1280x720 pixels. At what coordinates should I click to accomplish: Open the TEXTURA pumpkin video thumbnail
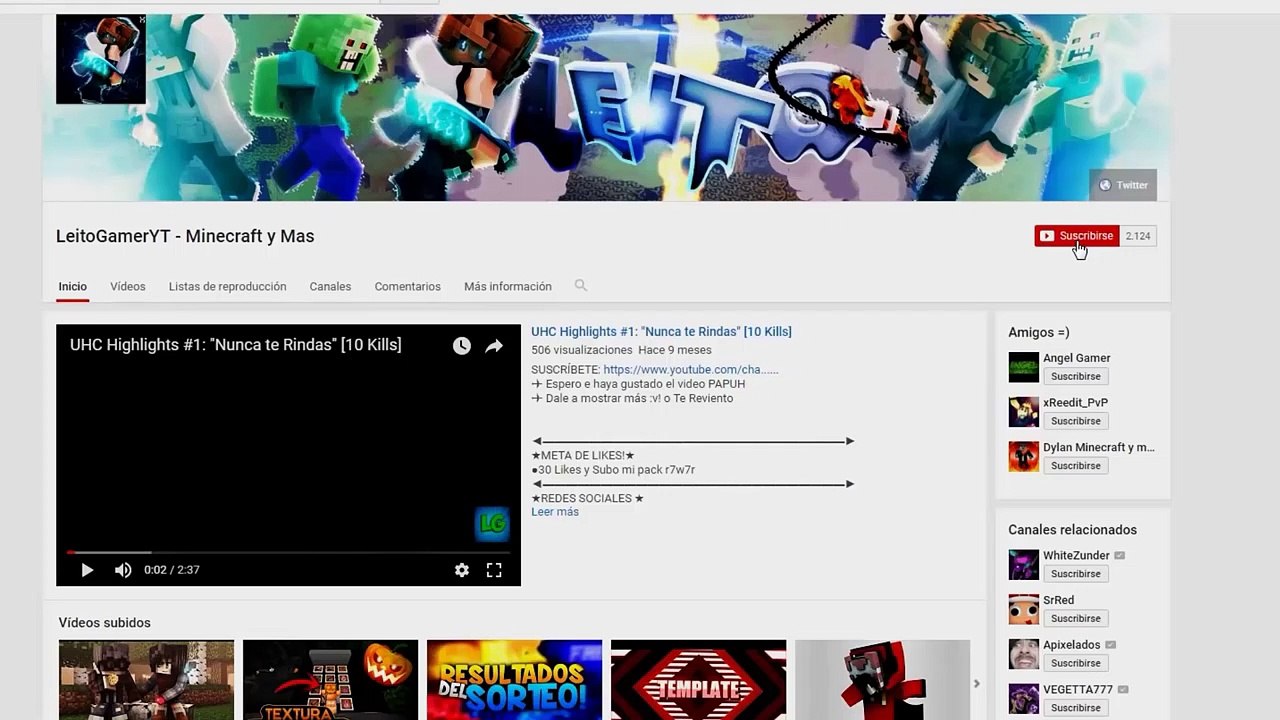tap(330, 680)
